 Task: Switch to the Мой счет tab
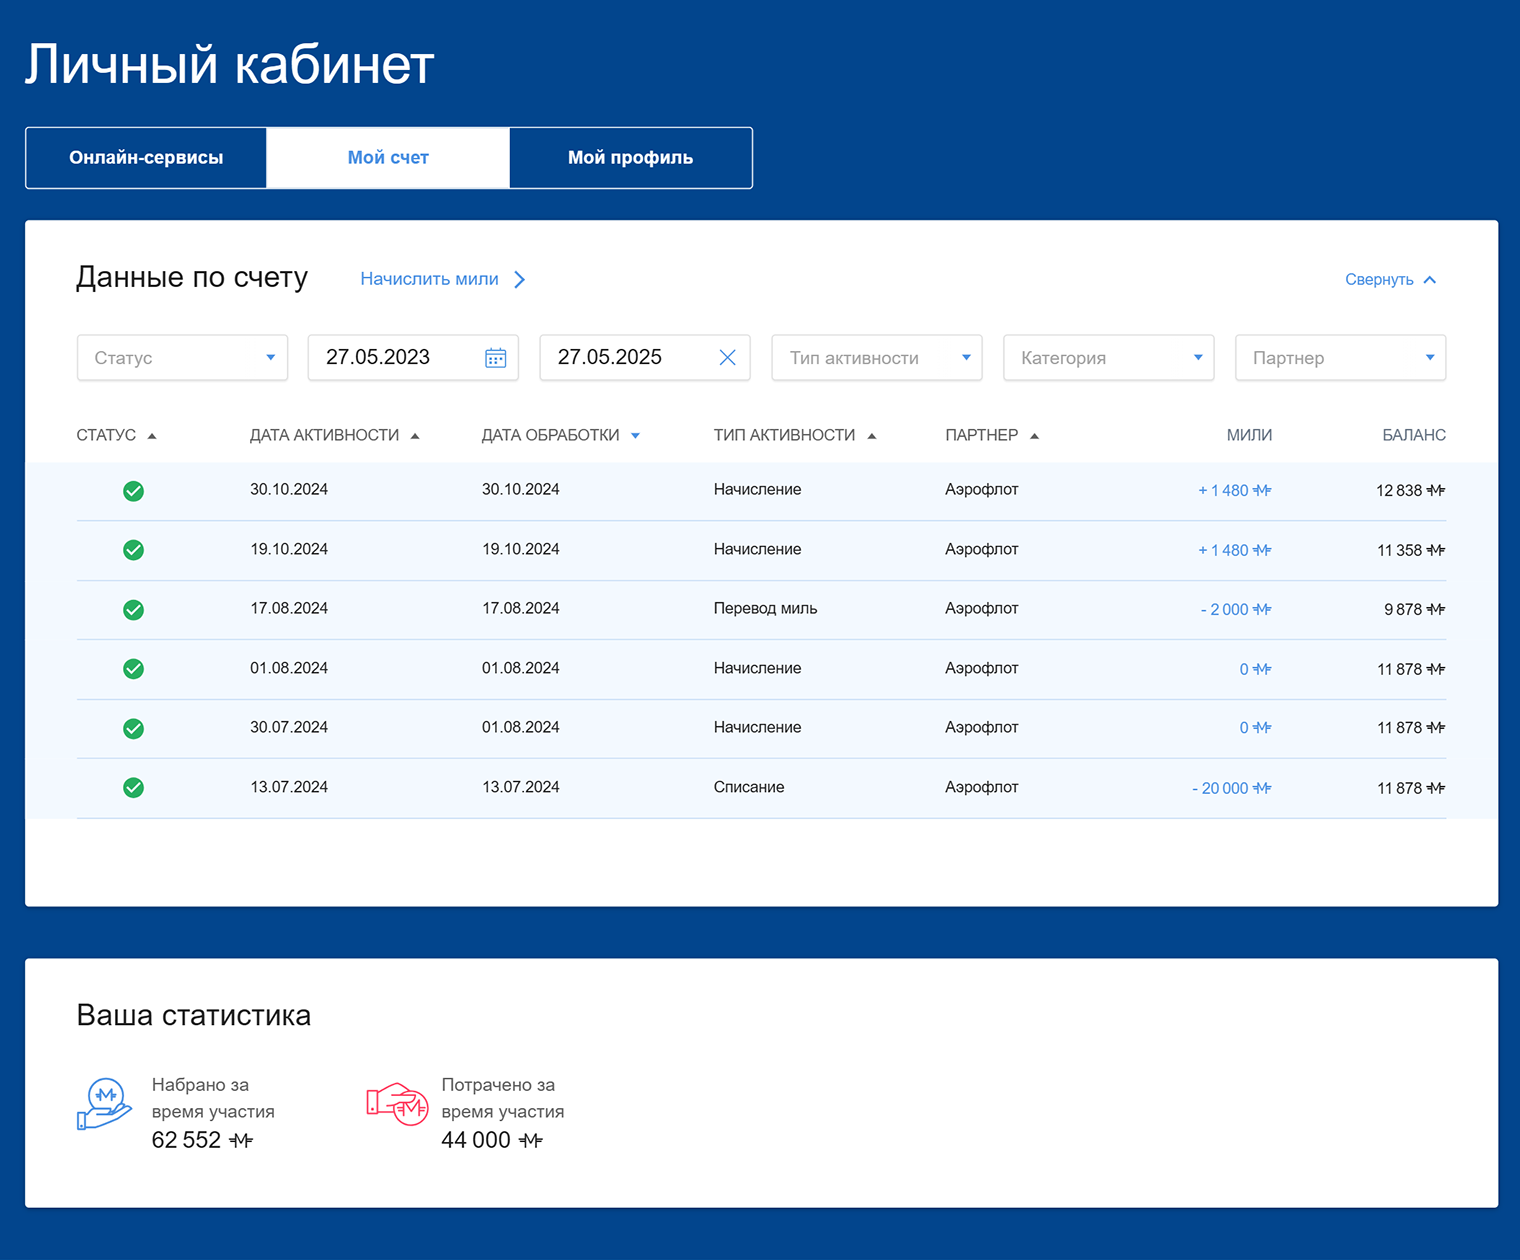click(x=388, y=158)
